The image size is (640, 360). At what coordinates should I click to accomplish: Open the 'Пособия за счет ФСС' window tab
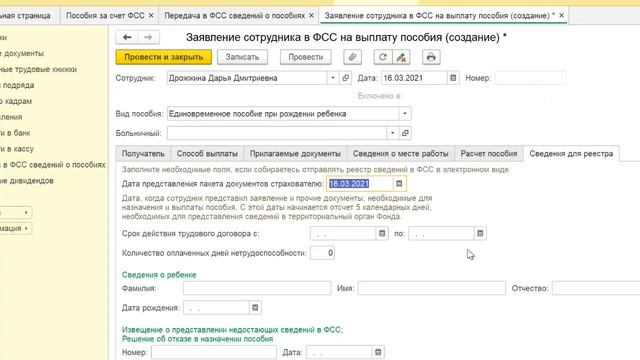[105, 16]
